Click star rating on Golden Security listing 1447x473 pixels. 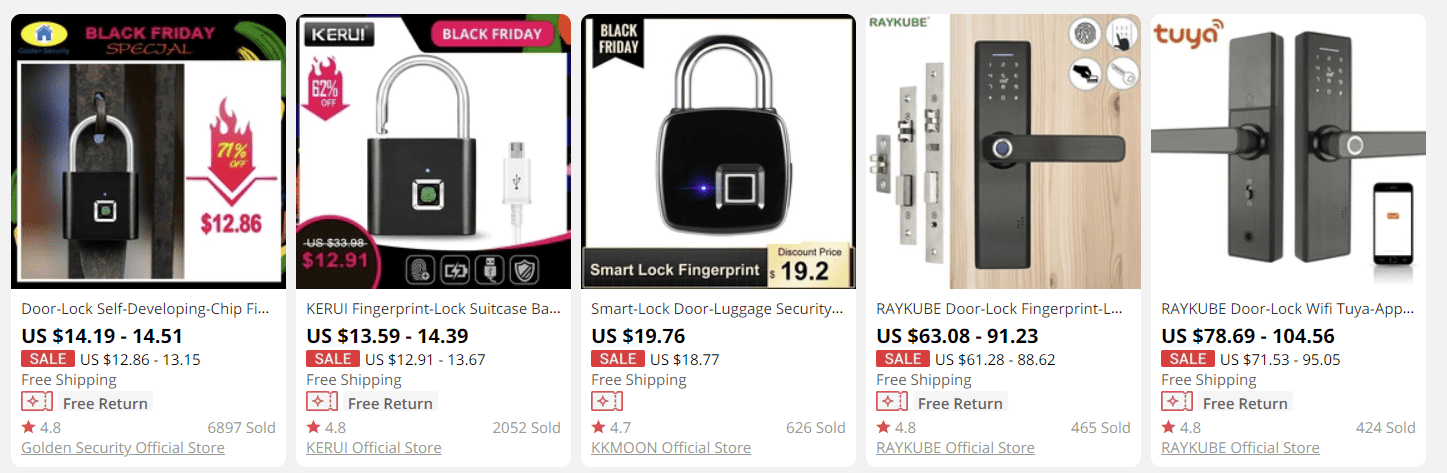[x=41, y=427]
